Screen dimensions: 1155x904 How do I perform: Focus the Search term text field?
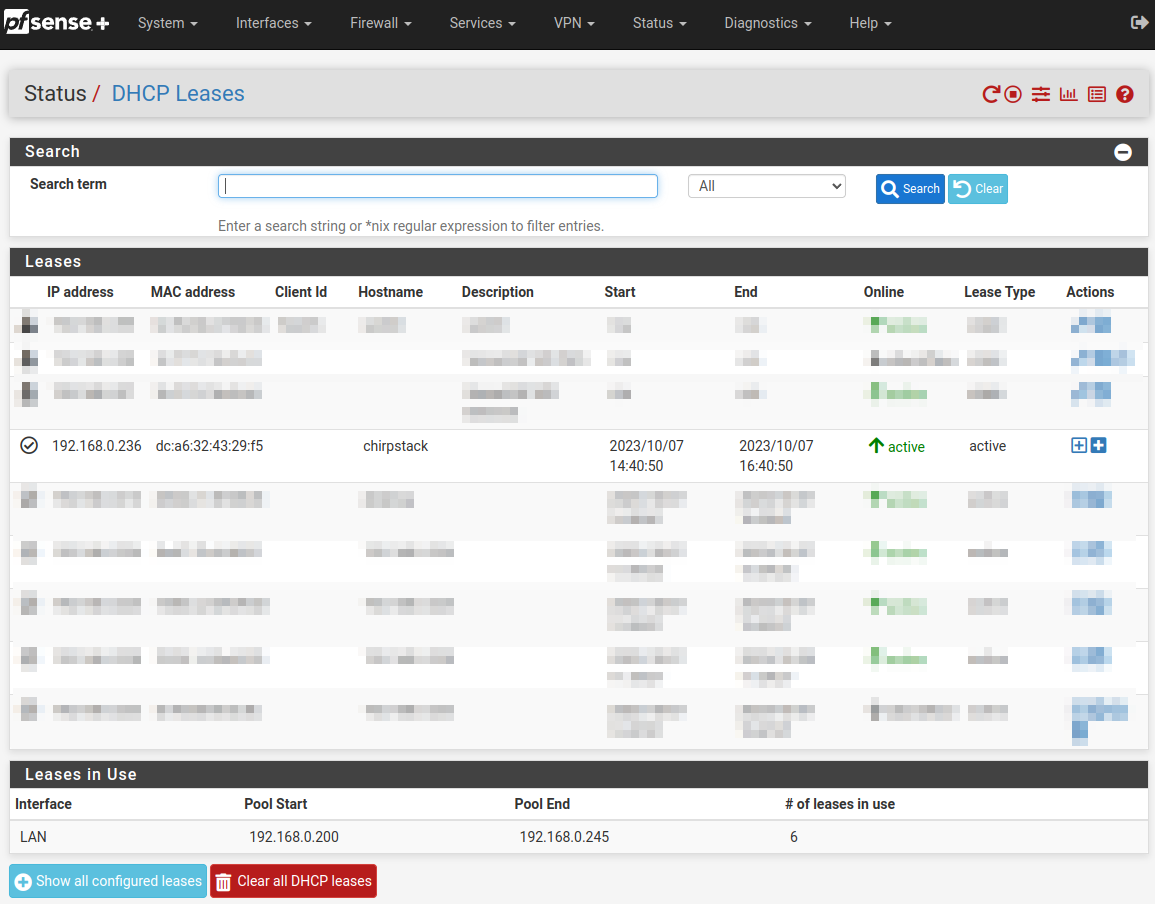tap(438, 186)
